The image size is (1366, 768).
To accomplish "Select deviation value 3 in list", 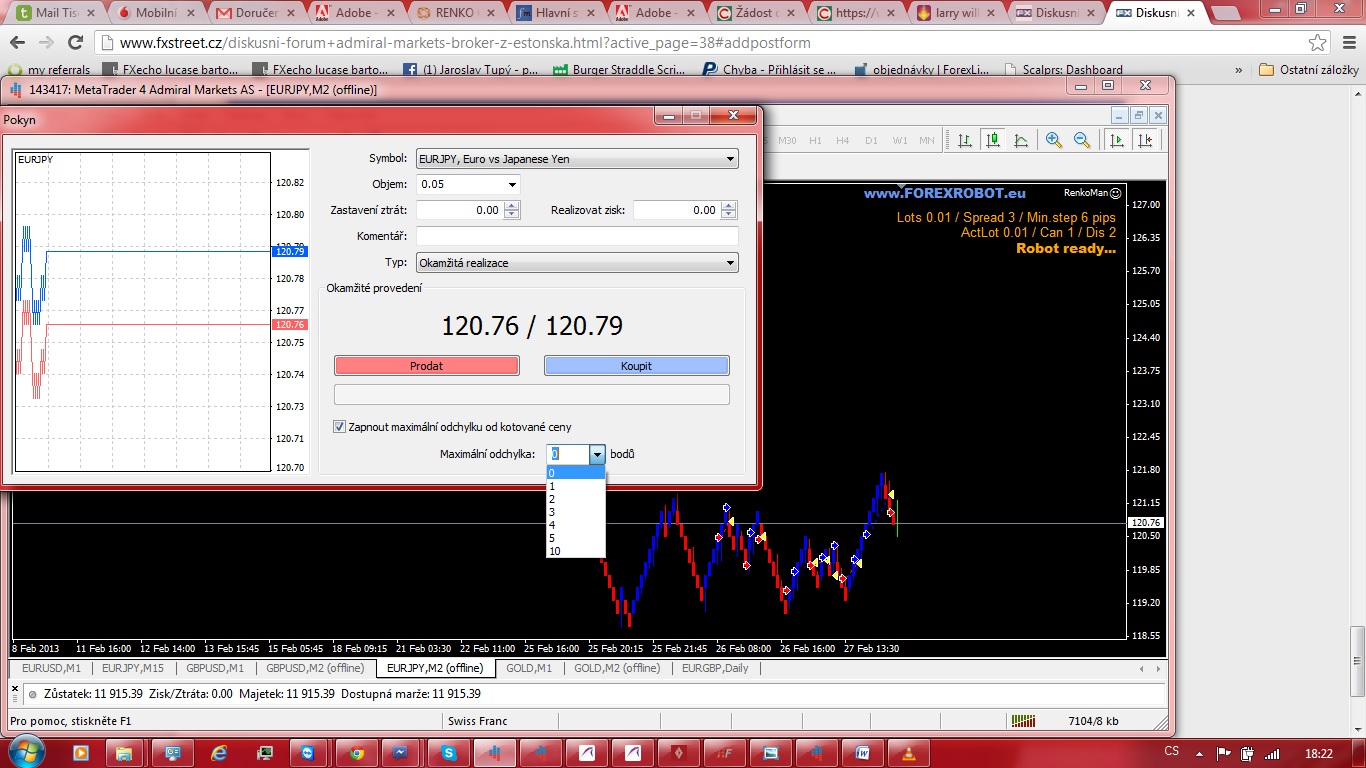I will (576, 512).
